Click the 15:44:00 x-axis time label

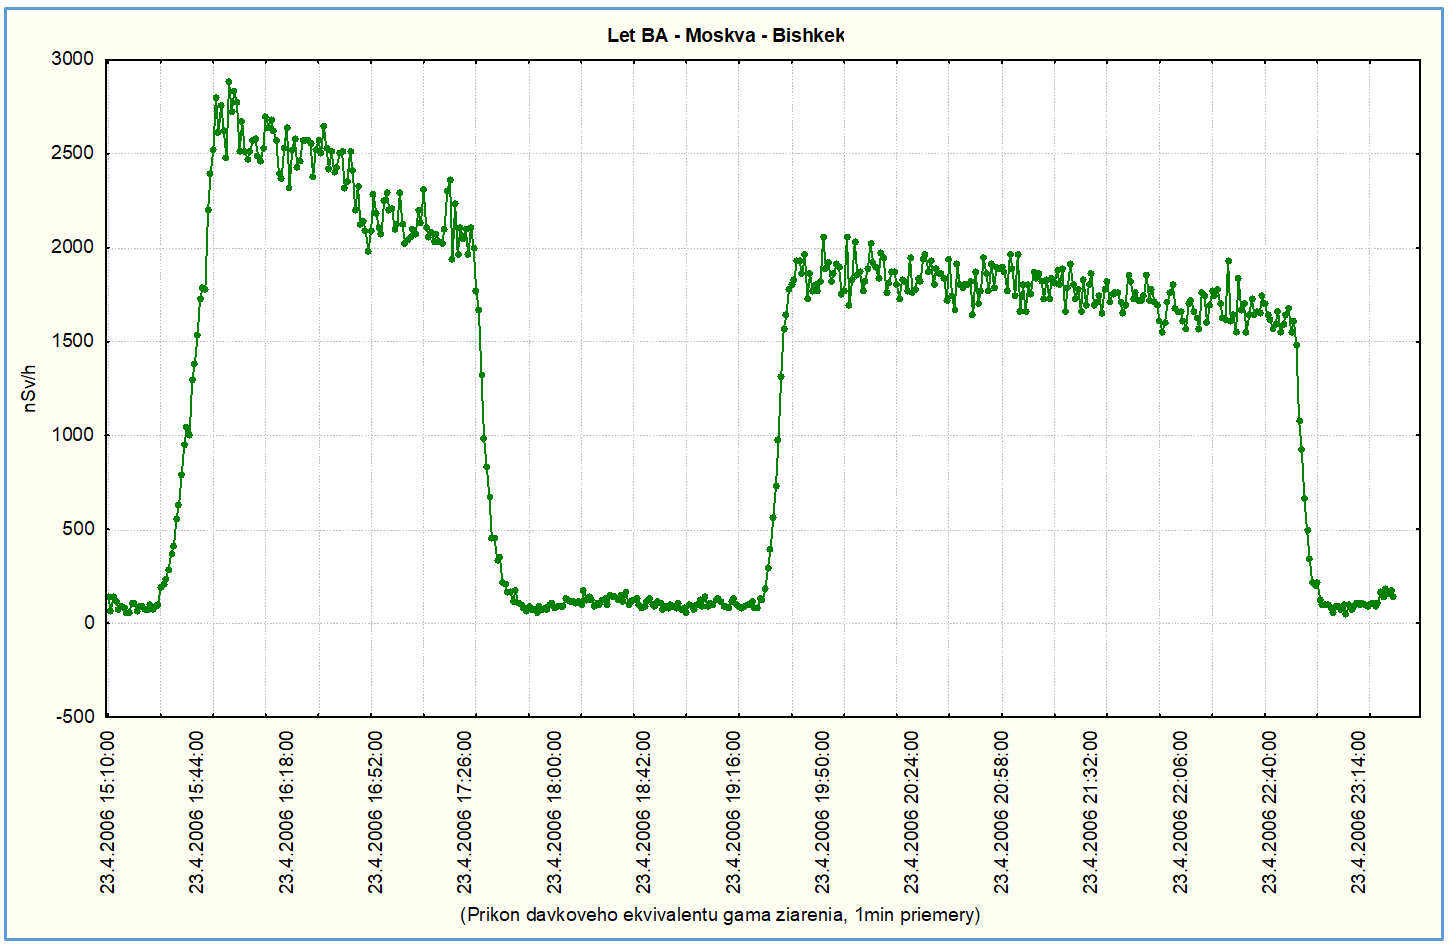197,811
